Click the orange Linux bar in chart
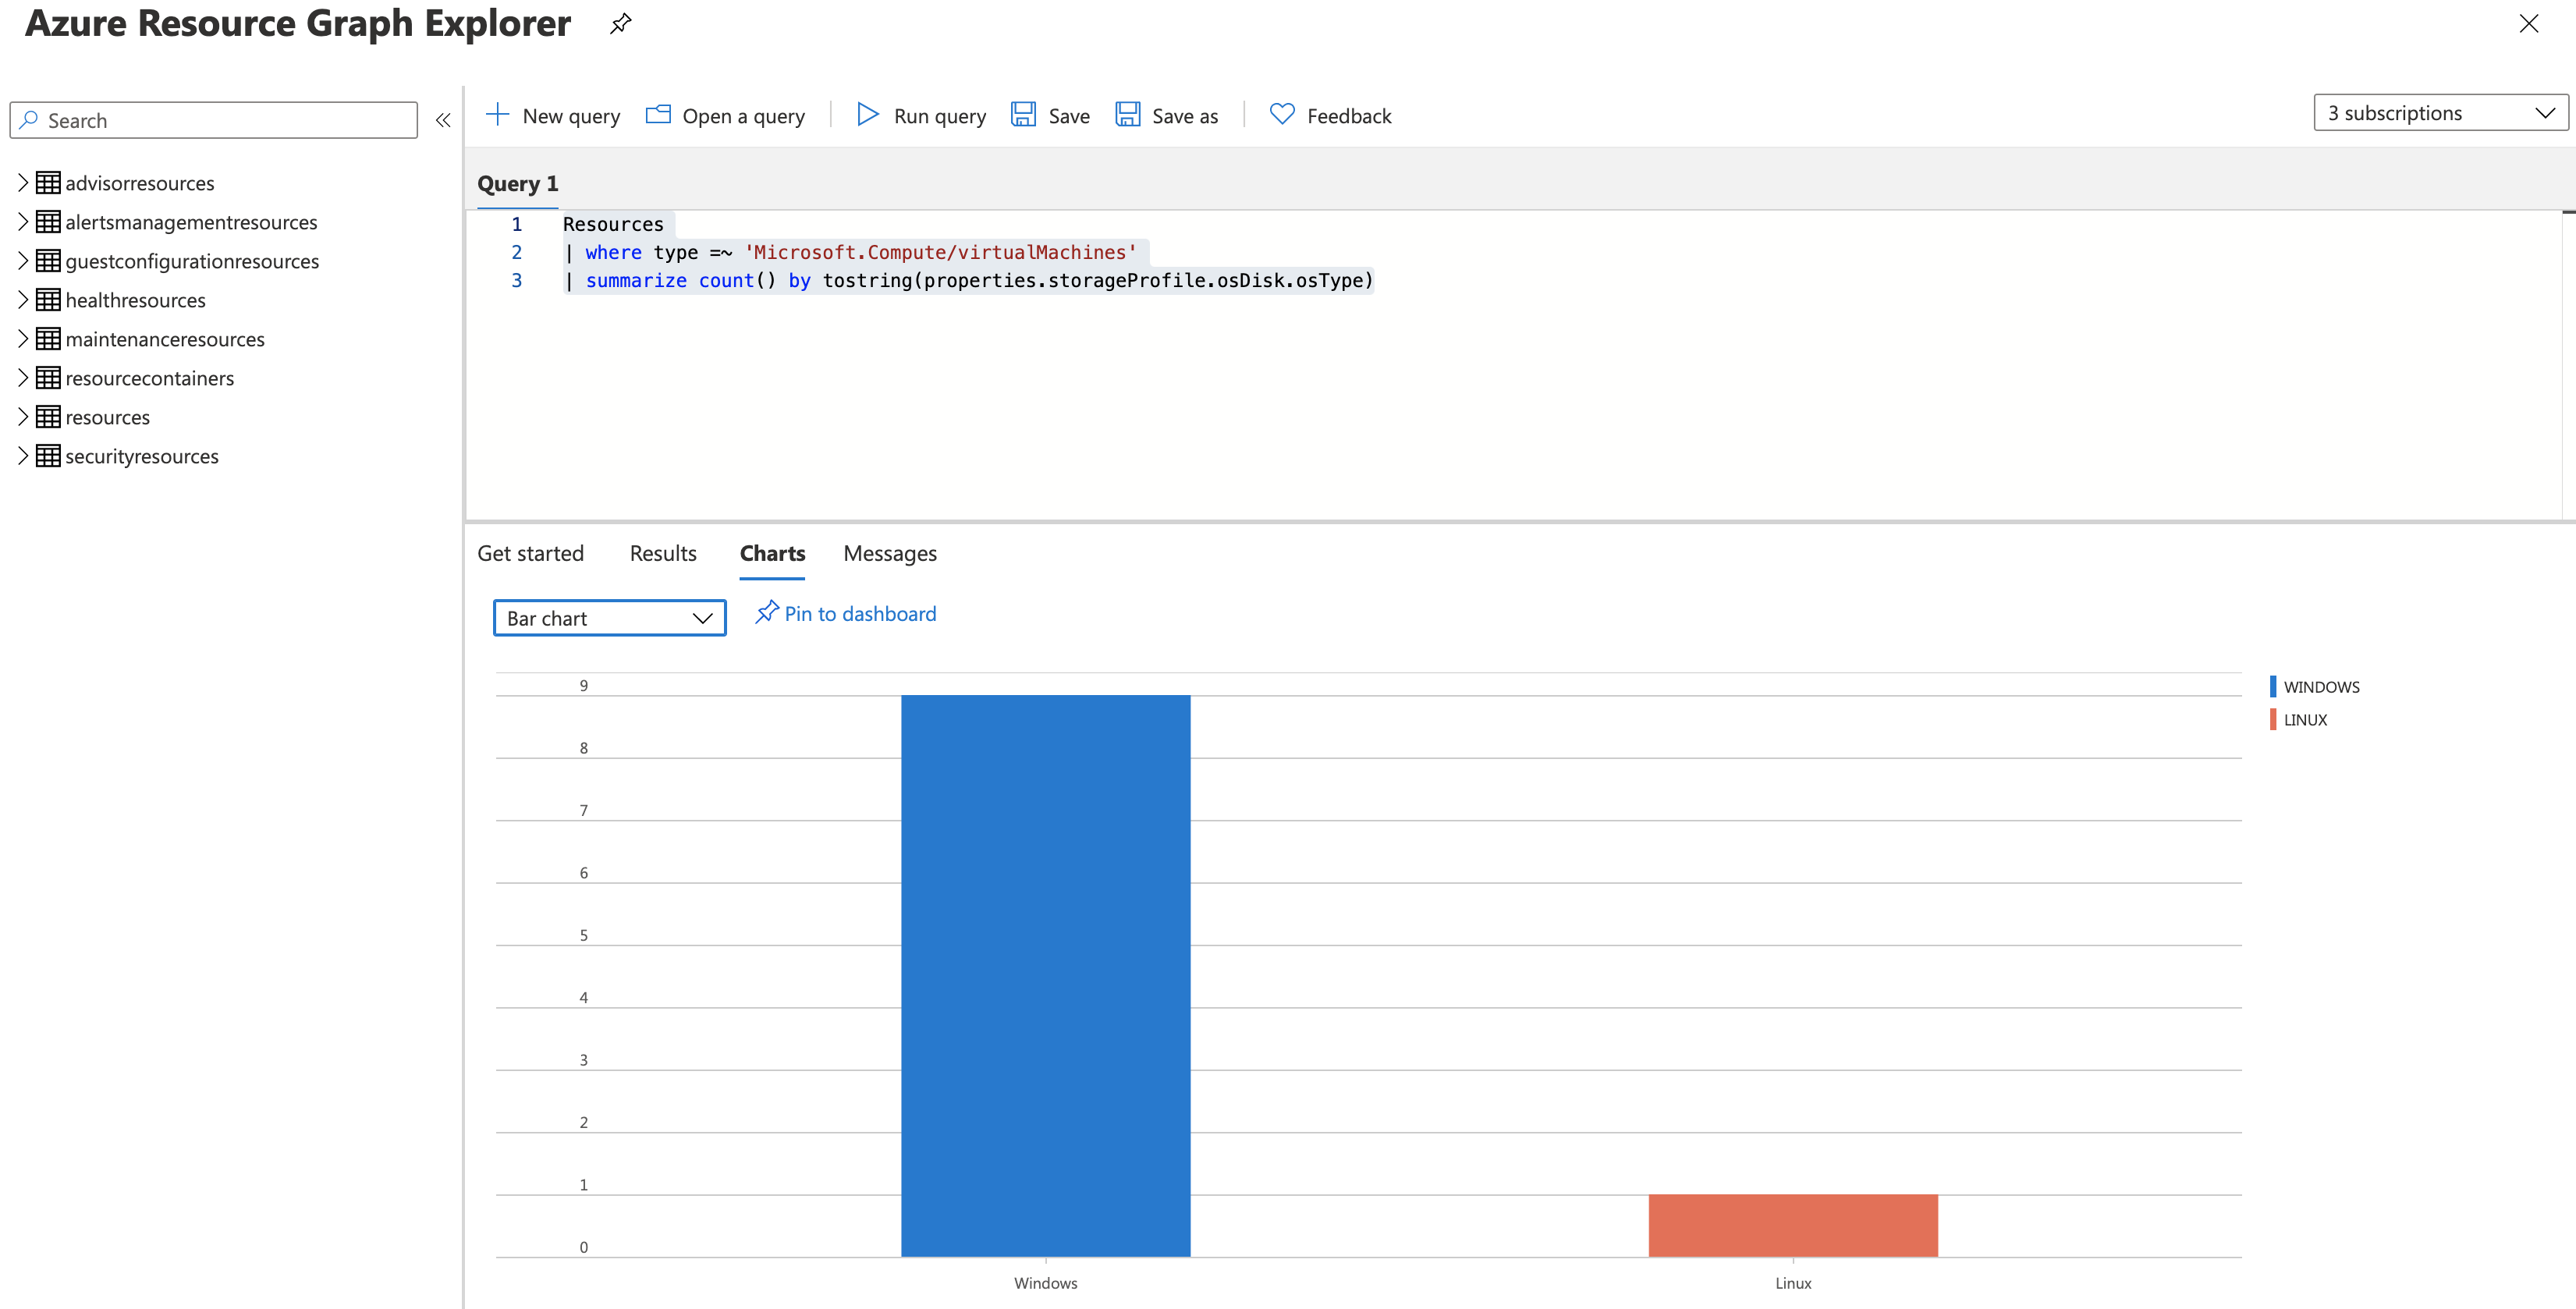Screen dimensions: 2576x1309 click(x=1792, y=1225)
